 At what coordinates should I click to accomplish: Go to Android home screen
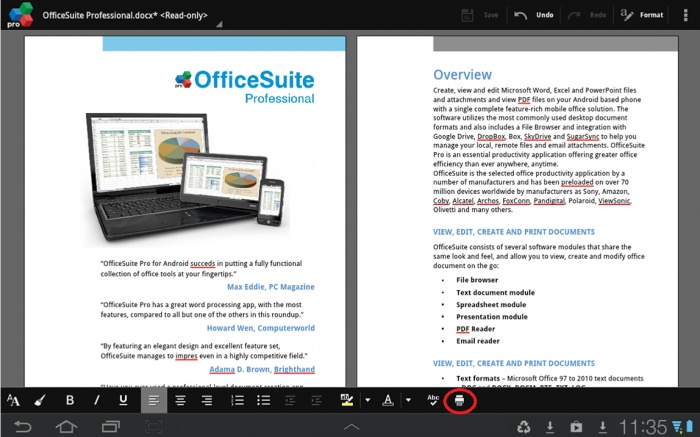pos(66,427)
